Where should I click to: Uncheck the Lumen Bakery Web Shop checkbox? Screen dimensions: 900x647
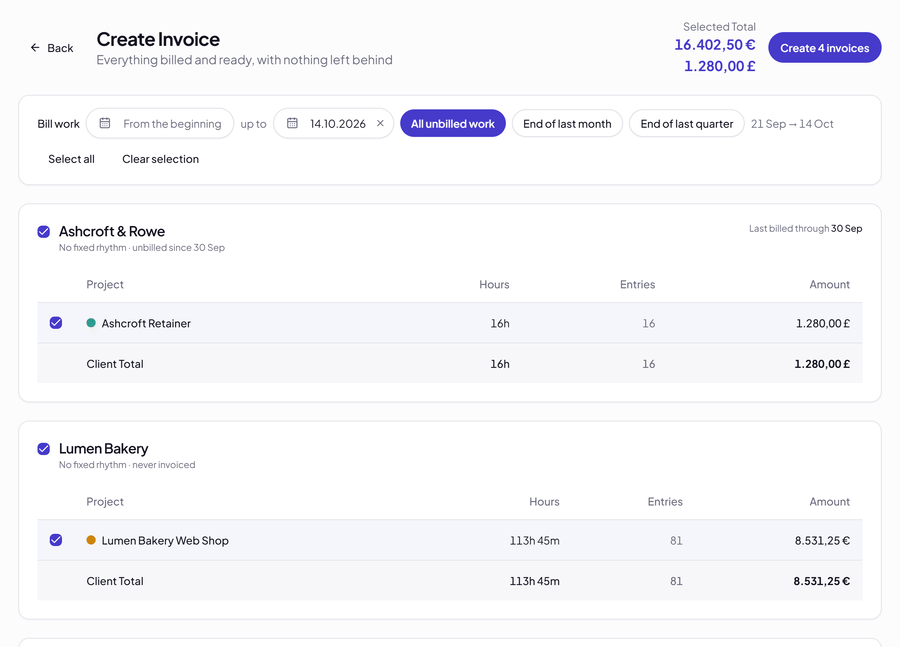click(56, 540)
